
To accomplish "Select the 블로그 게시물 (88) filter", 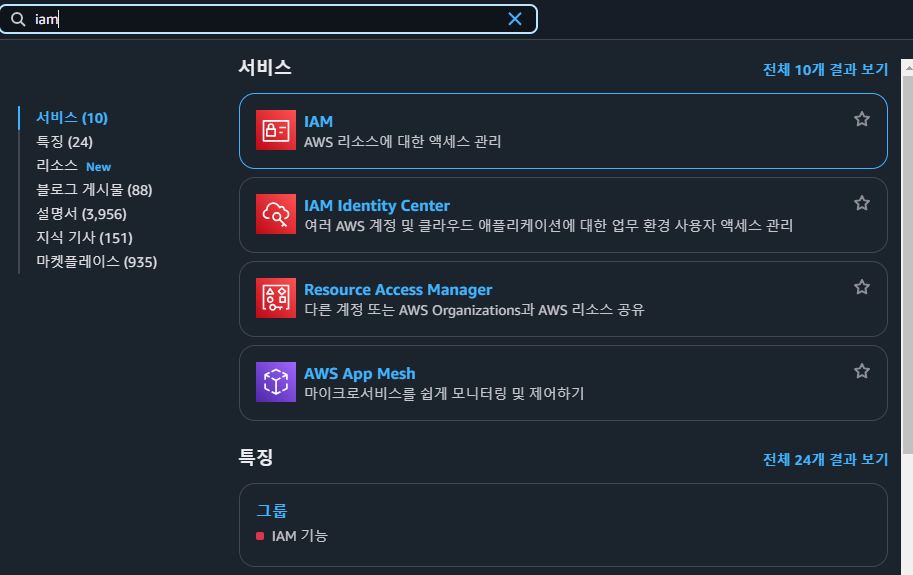I will 94,190.
